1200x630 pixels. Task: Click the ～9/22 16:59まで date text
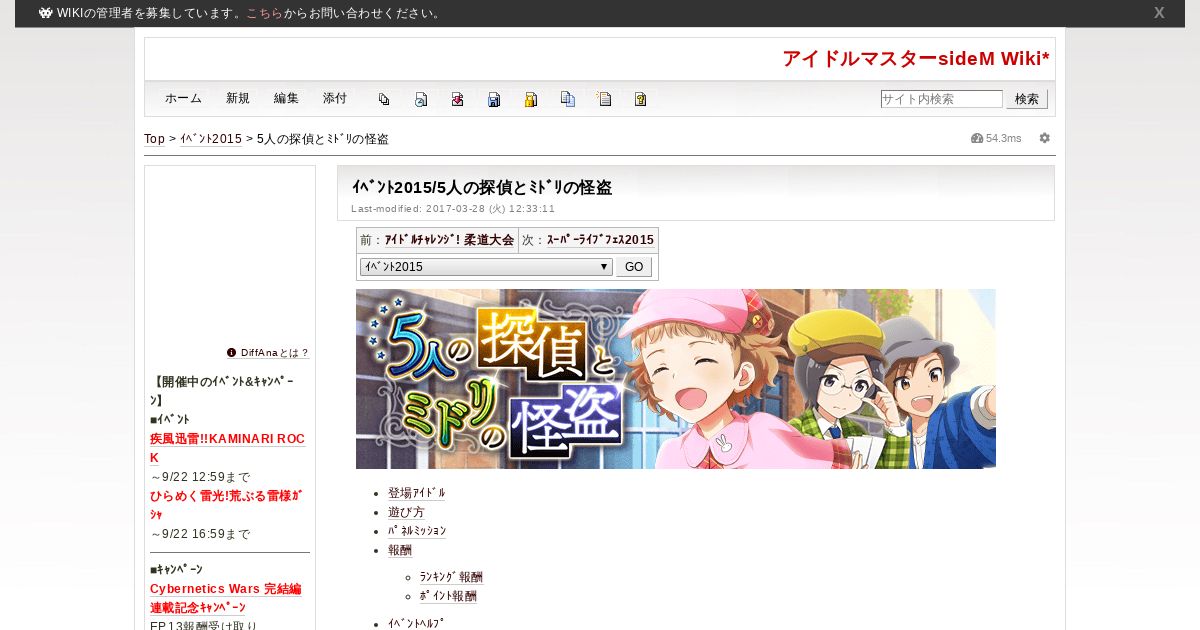(x=200, y=534)
